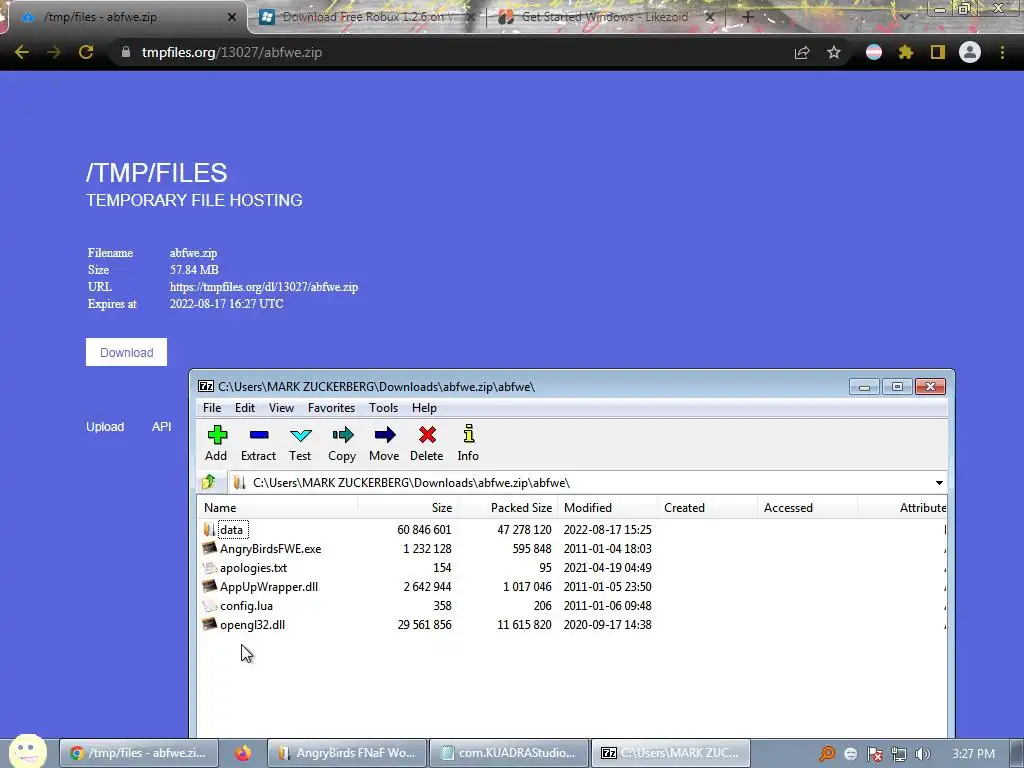The height and width of the screenshot is (768, 1024).
Task: Go up one folder level in 7-Zip
Action: pyautogui.click(x=209, y=483)
